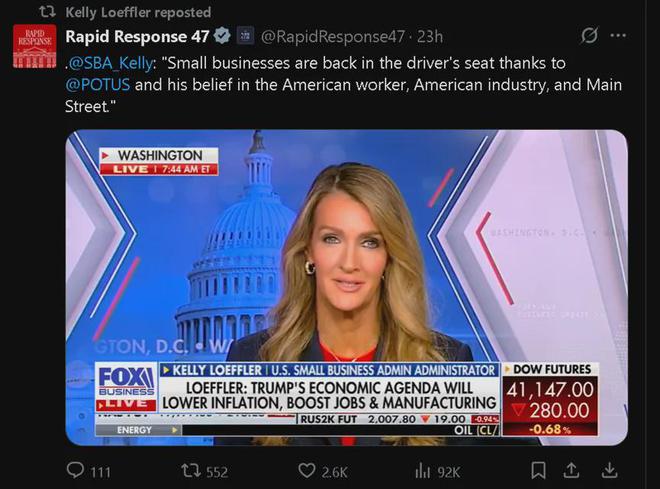This screenshot has width=660, height=489.
Task: Click the Grok circle-slash icon
Action: click(589, 37)
